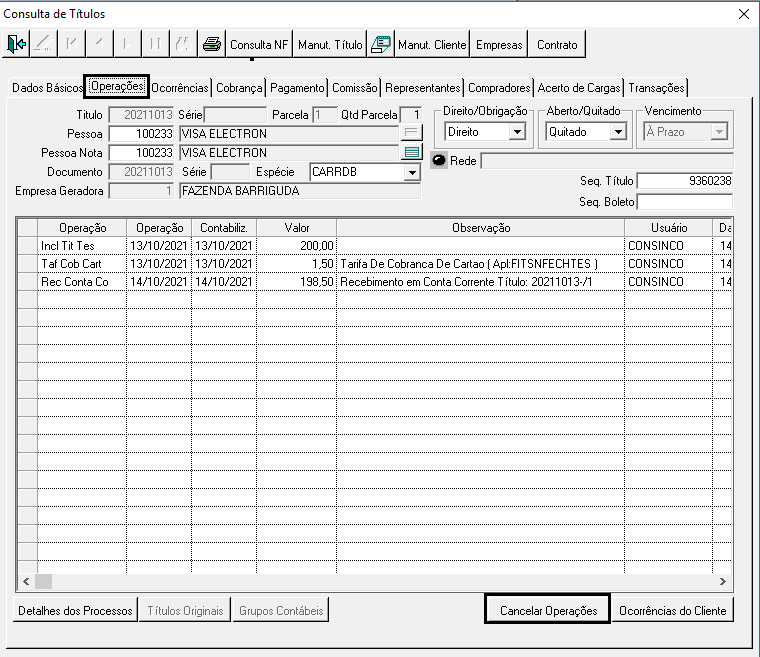Go to last record navigation icon
The height and width of the screenshot is (657, 760).
click(x=155, y=44)
